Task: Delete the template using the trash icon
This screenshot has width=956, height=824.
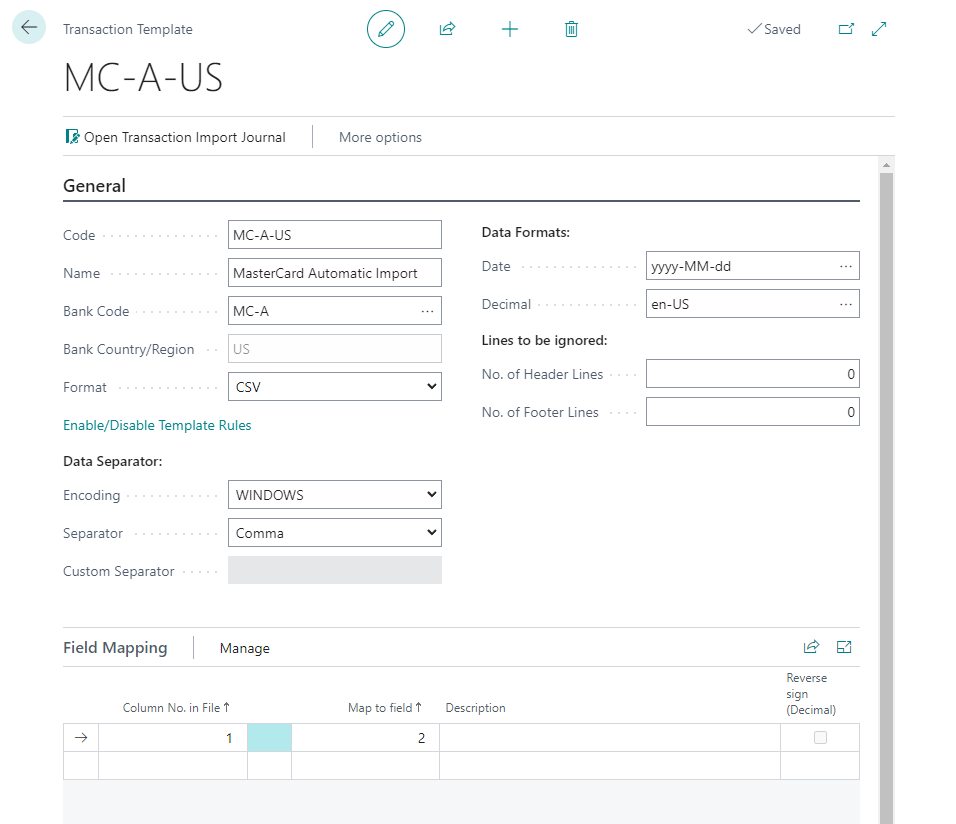Action: [x=571, y=29]
